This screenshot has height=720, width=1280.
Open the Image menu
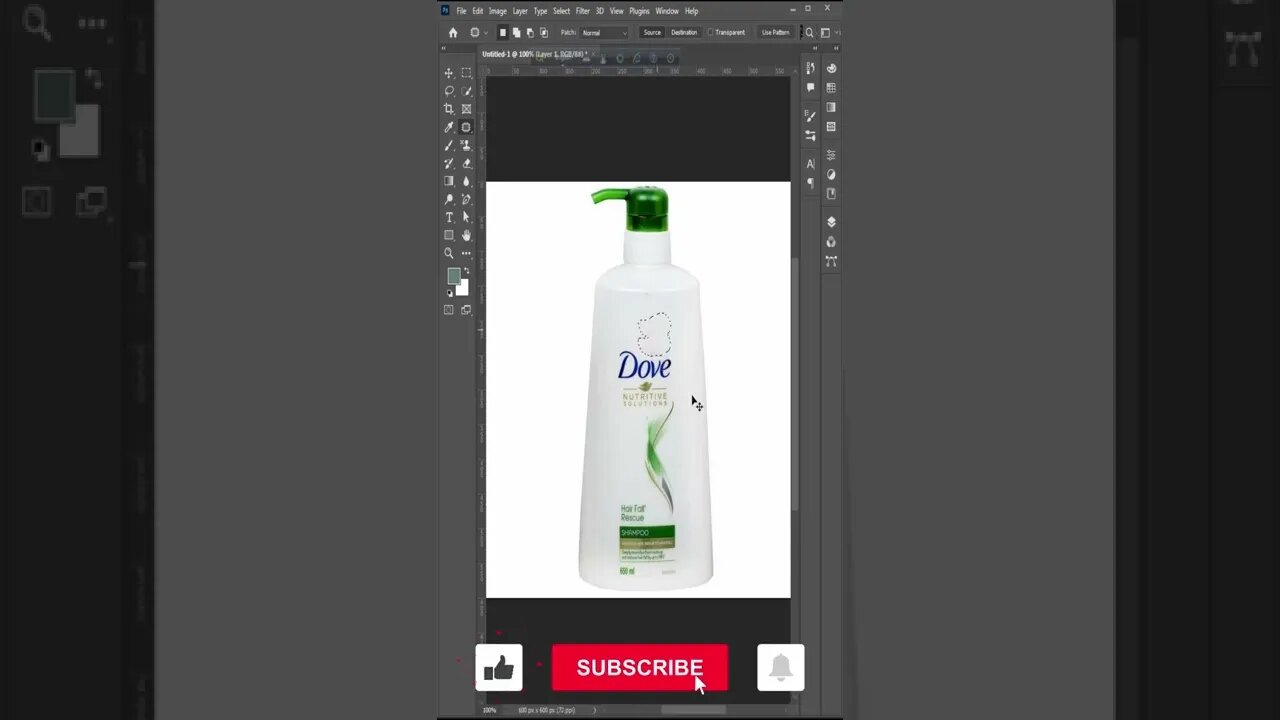point(497,11)
